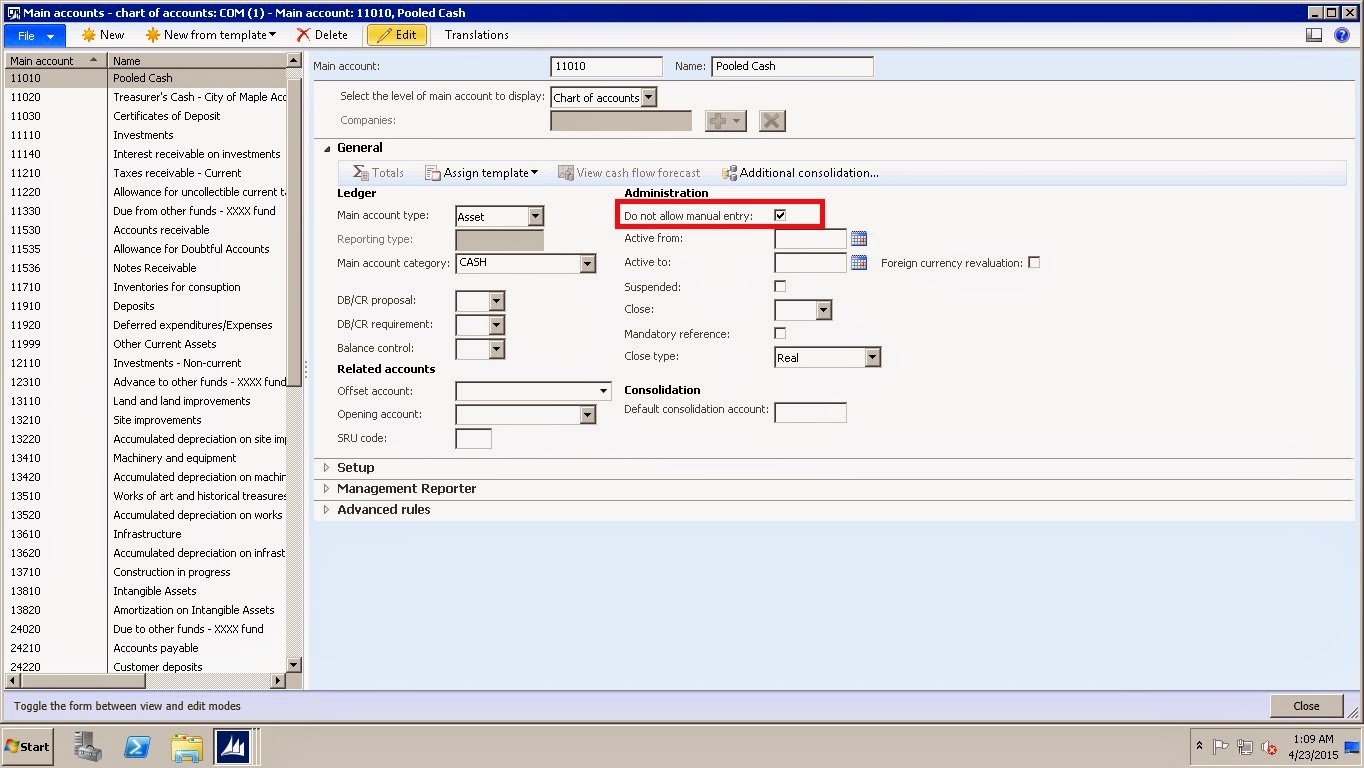Open Dynamics AX help with the question mark
Screen dimensions: 1364x768
1341,34
